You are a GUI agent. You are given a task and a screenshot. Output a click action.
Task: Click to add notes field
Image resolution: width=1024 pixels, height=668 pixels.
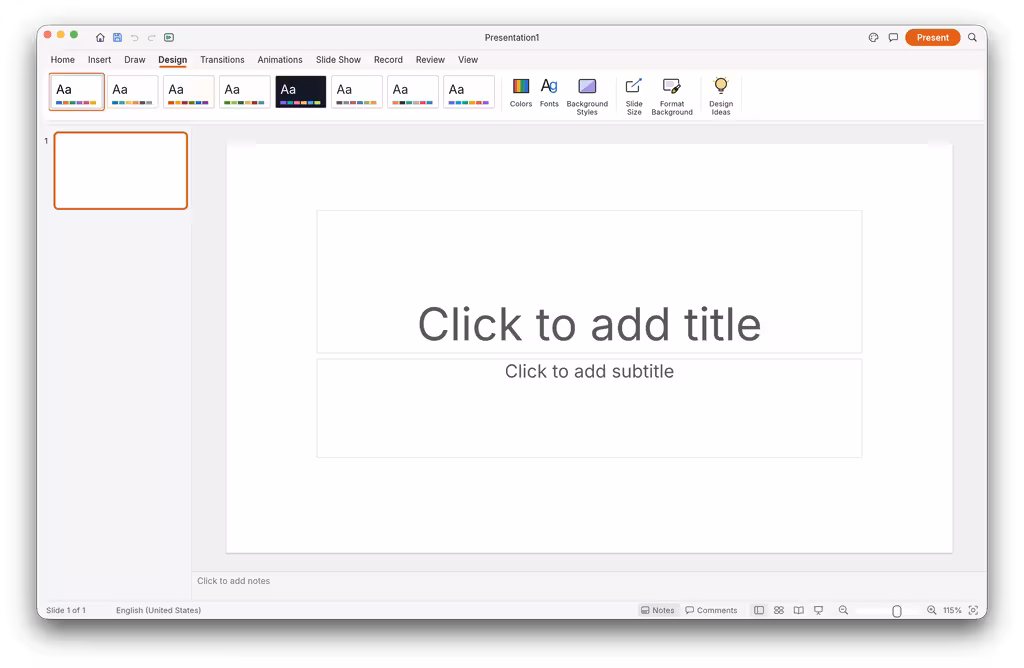coord(588,581)
